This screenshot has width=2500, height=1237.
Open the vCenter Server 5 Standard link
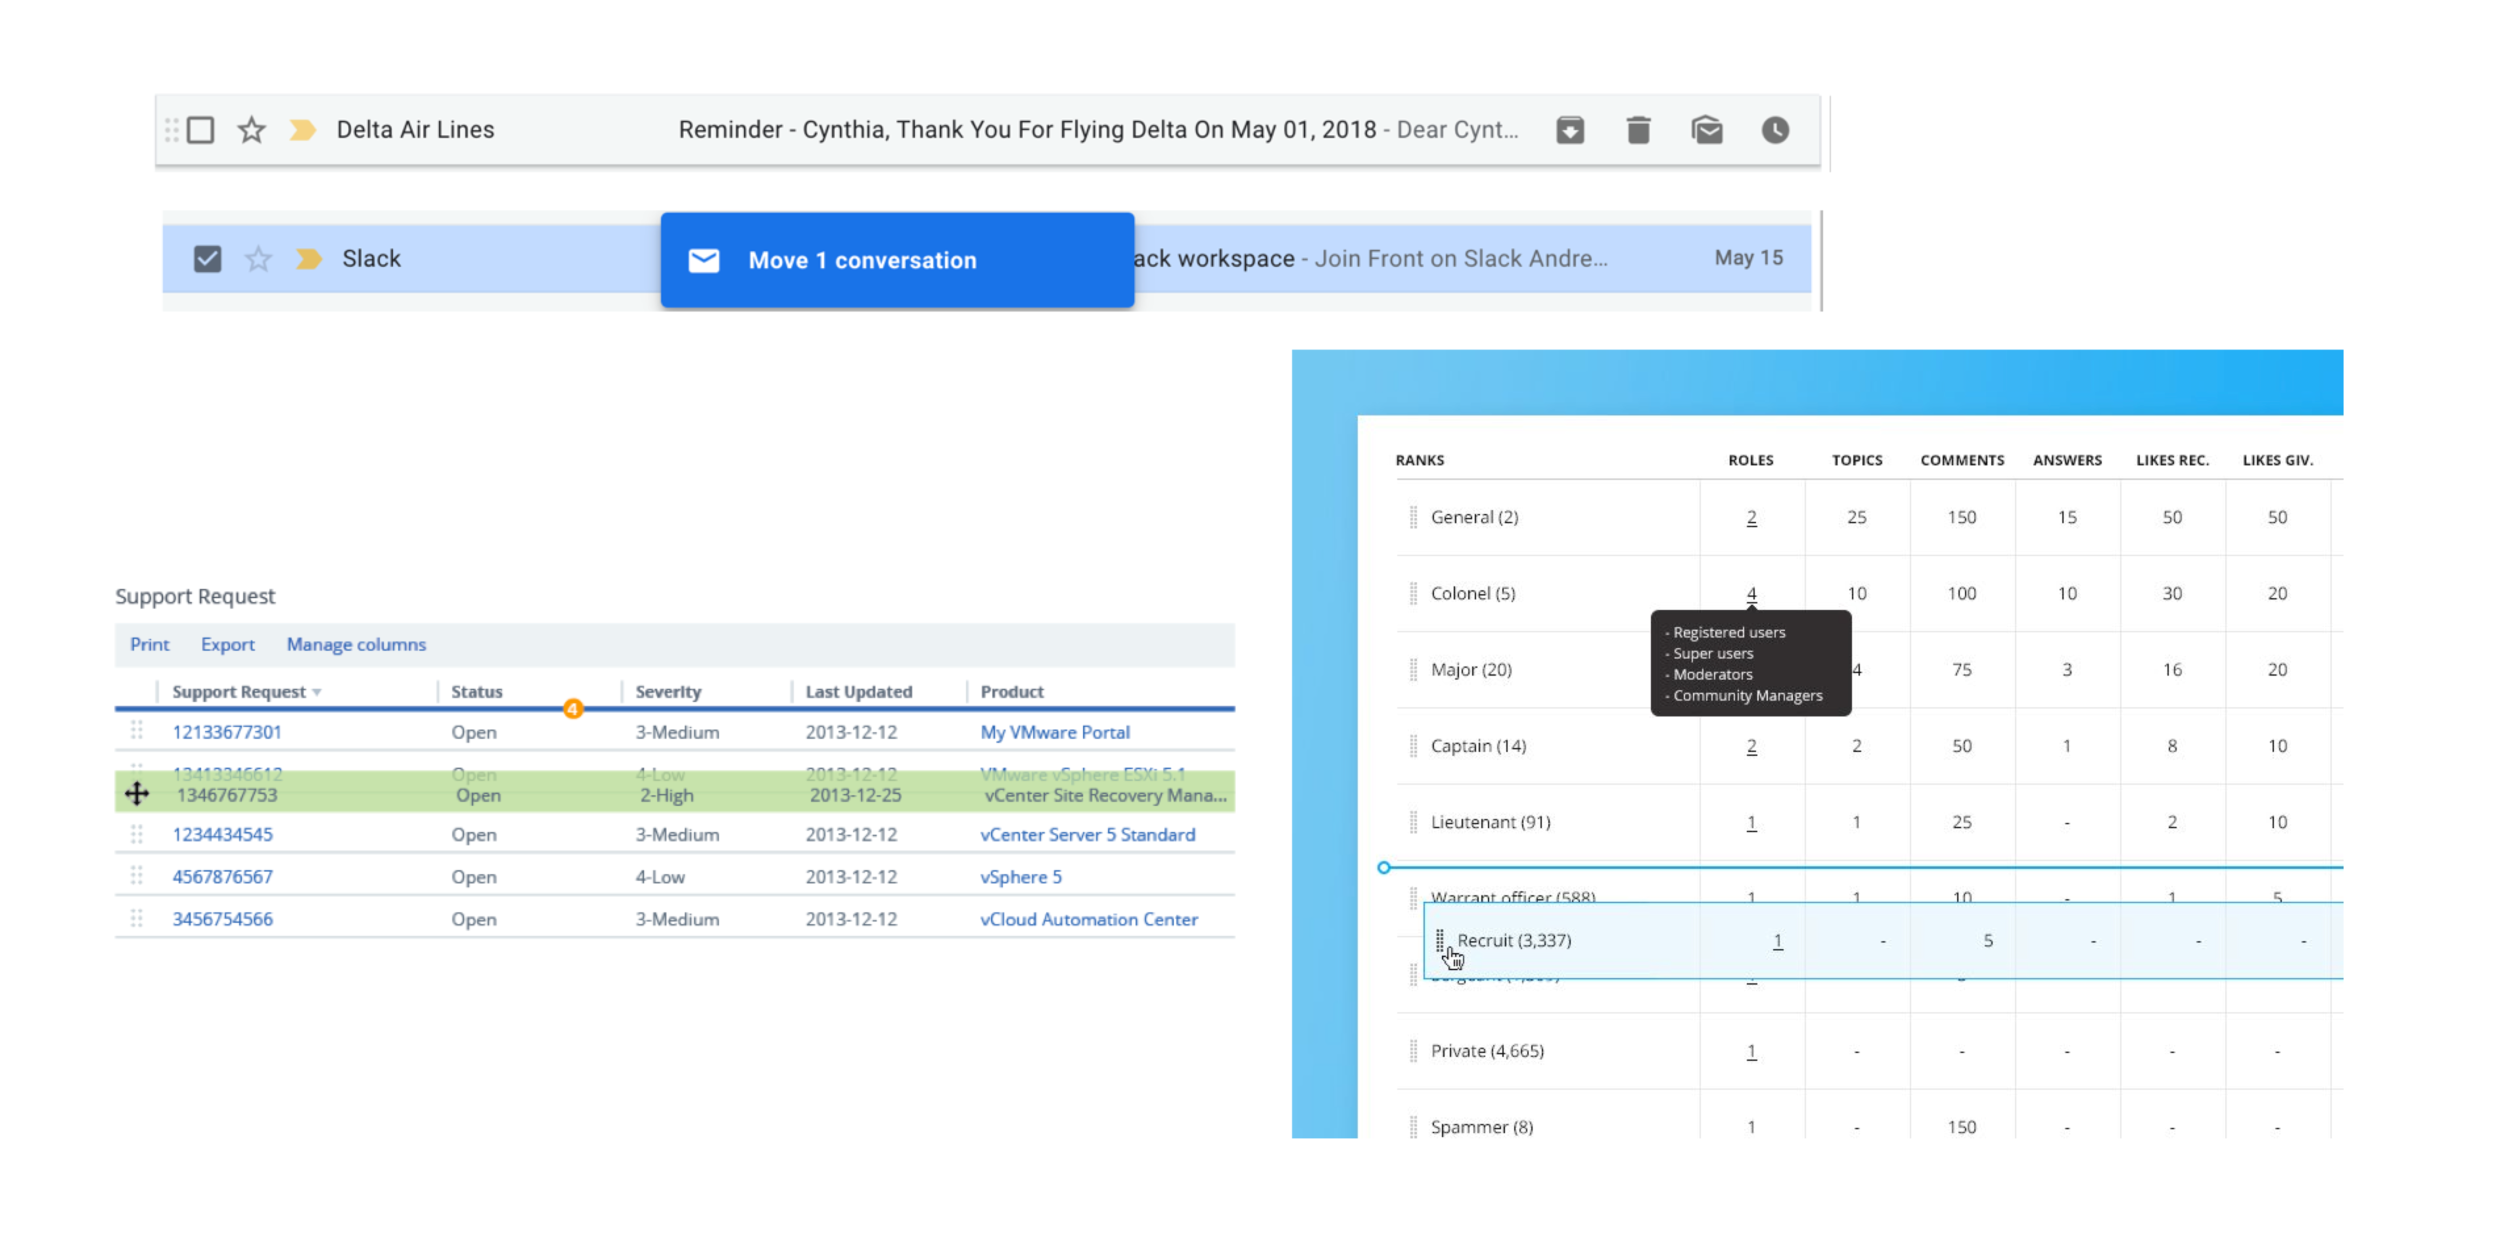pos(1087,835)
